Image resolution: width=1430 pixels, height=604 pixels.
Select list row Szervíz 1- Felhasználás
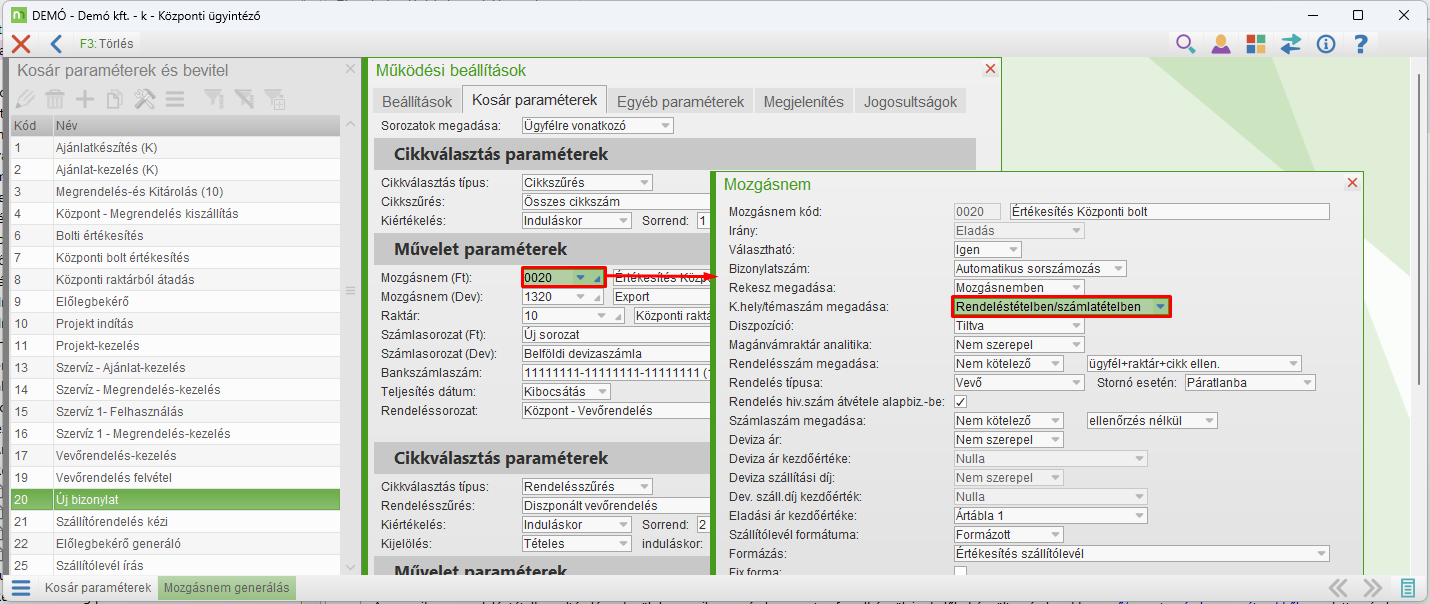tap(176, 411)
